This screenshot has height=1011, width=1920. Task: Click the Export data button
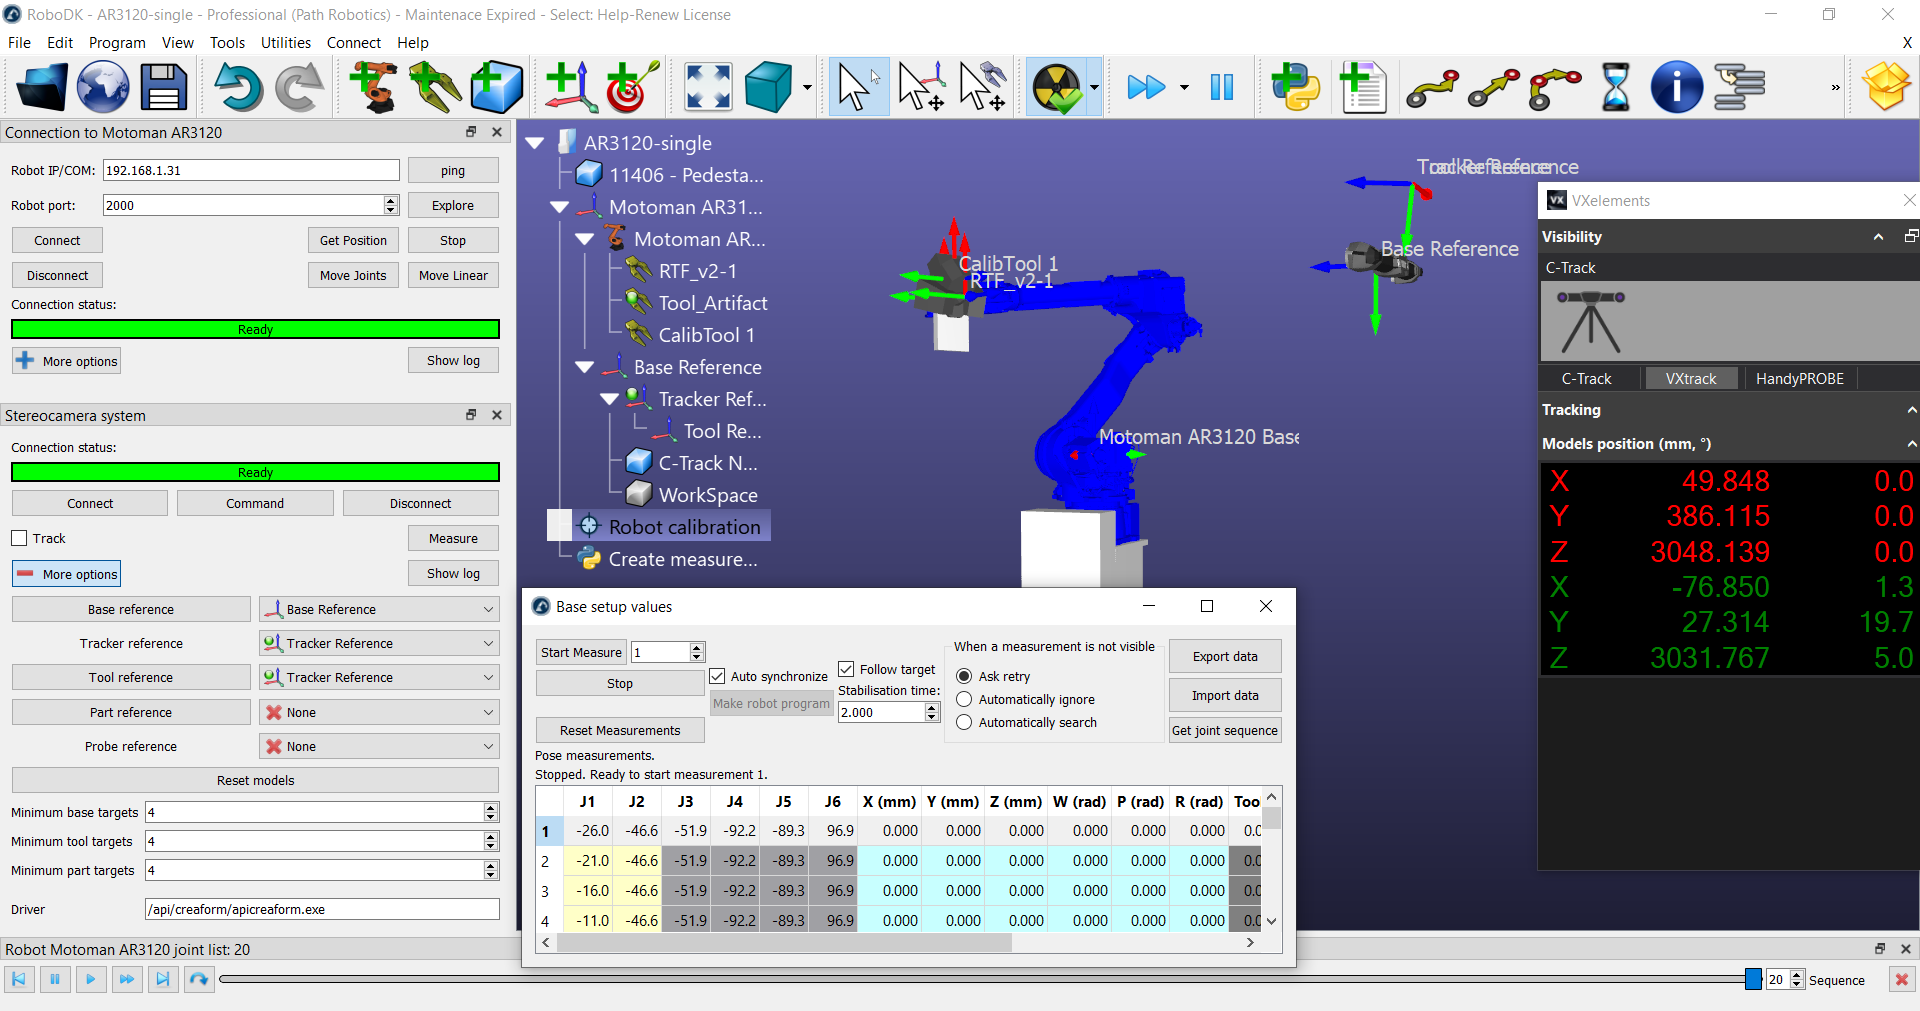1224,657
